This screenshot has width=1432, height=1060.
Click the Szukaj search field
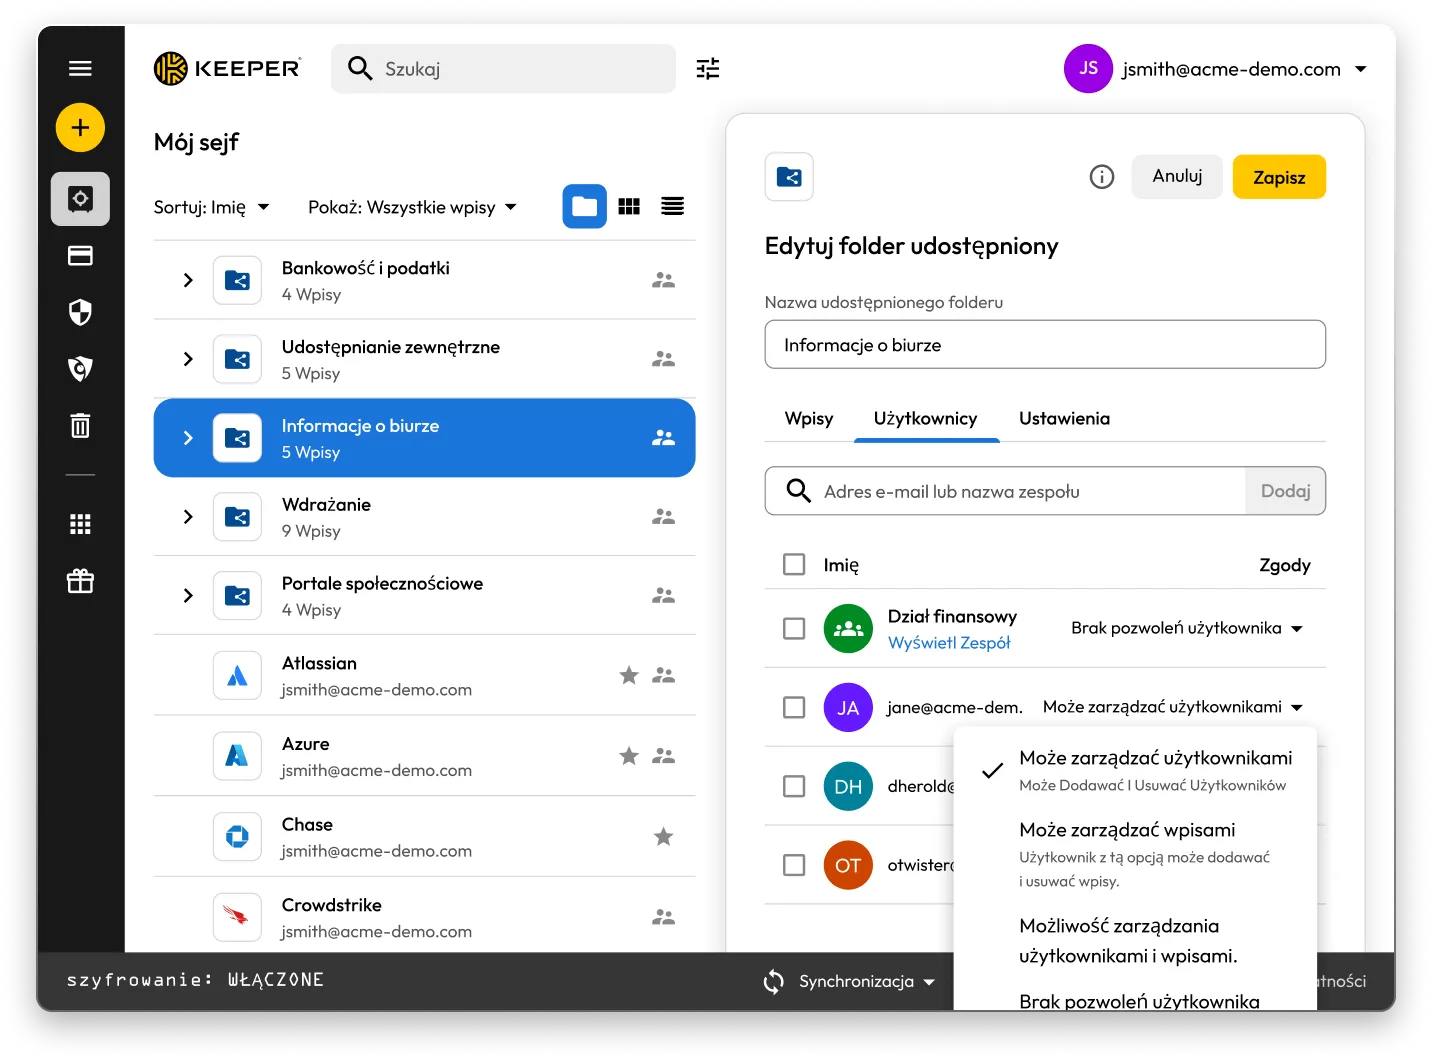coord(503,68)
